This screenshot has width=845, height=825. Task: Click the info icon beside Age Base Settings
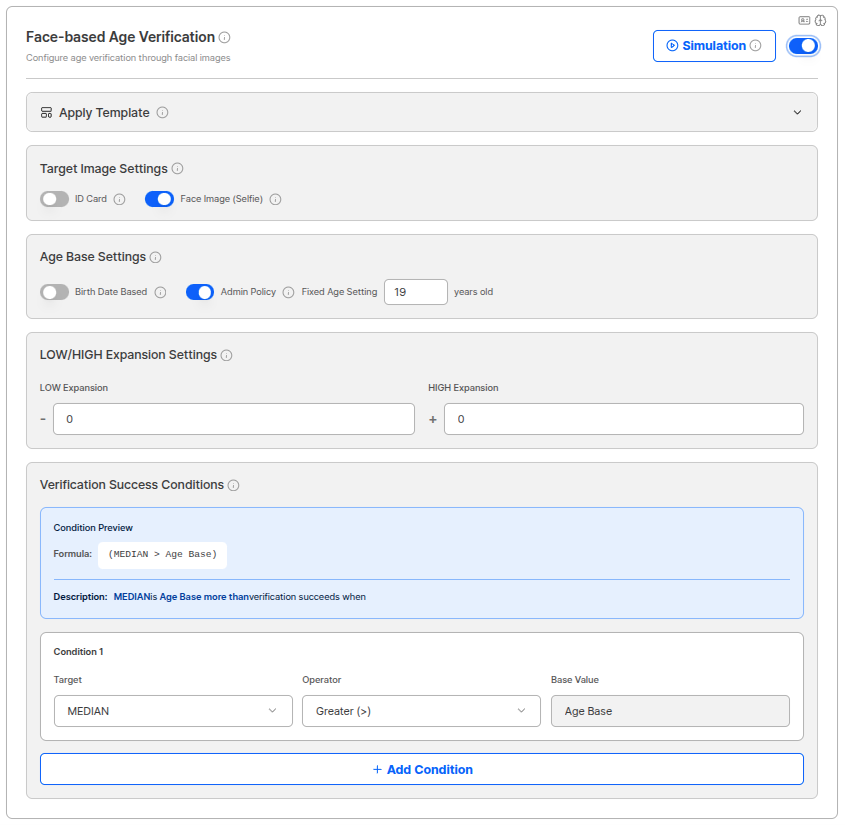coord(155,257)
